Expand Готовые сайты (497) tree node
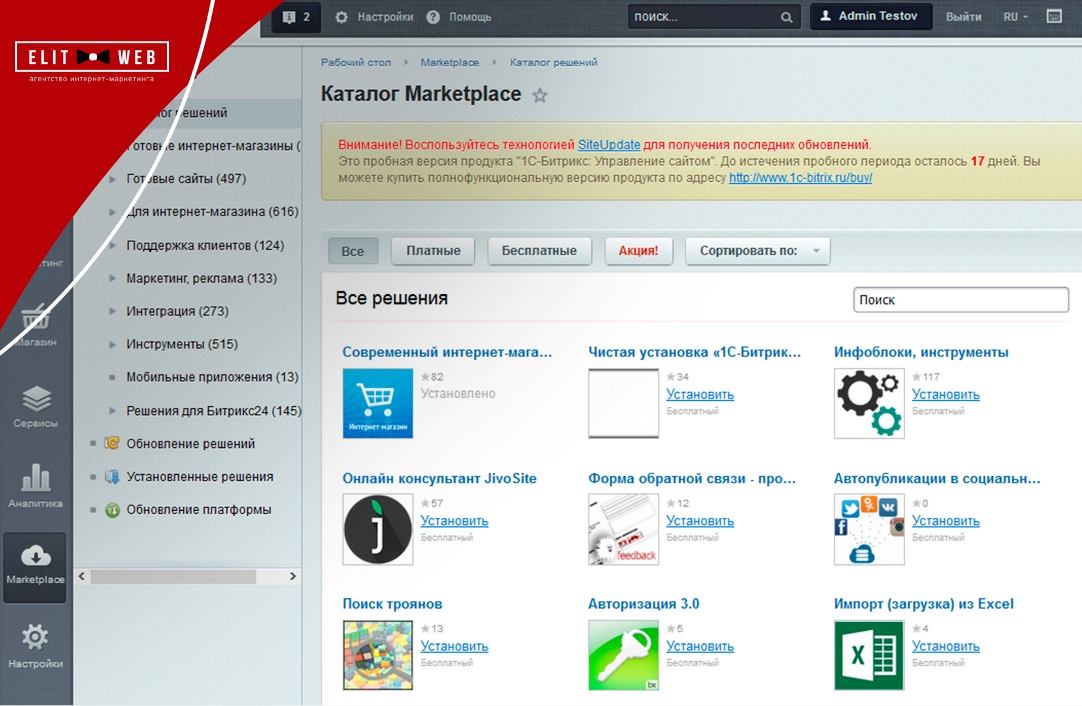 tap(112, 179)
